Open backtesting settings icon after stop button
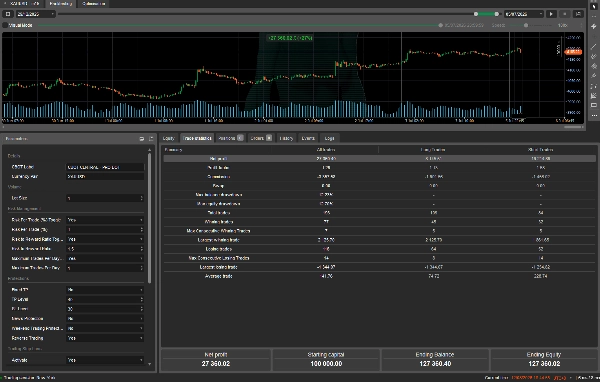 click(x=578, y=14)
